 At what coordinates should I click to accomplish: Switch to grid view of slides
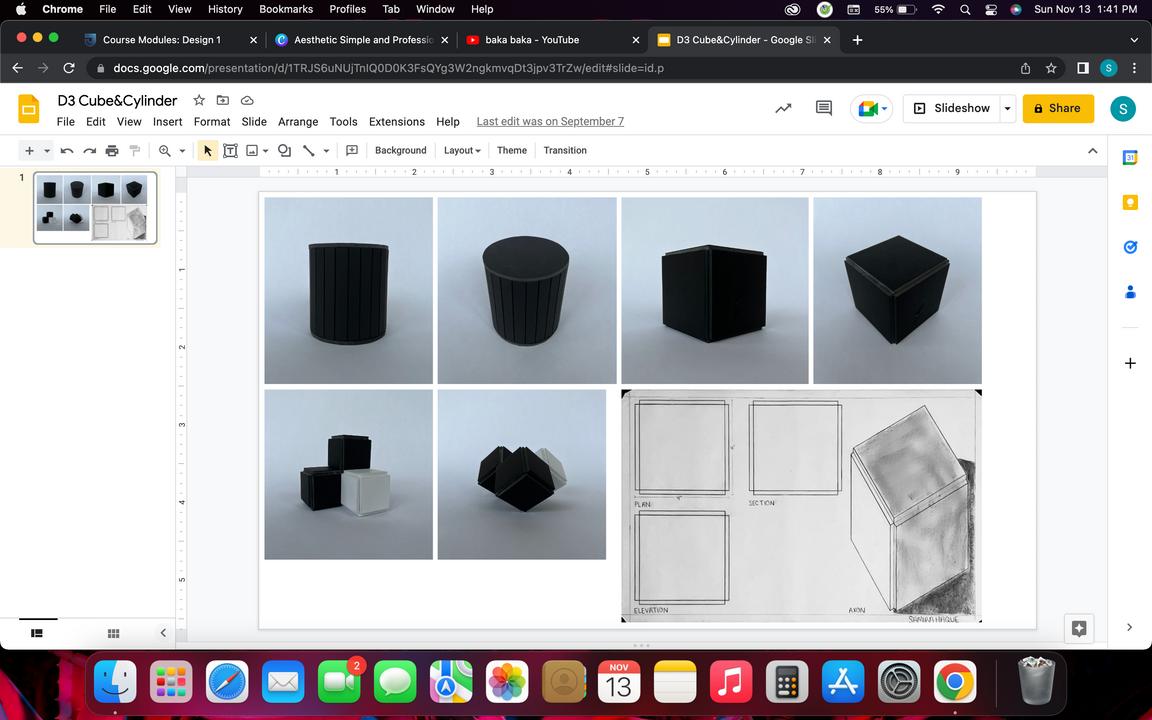click(x=114, y=633)
